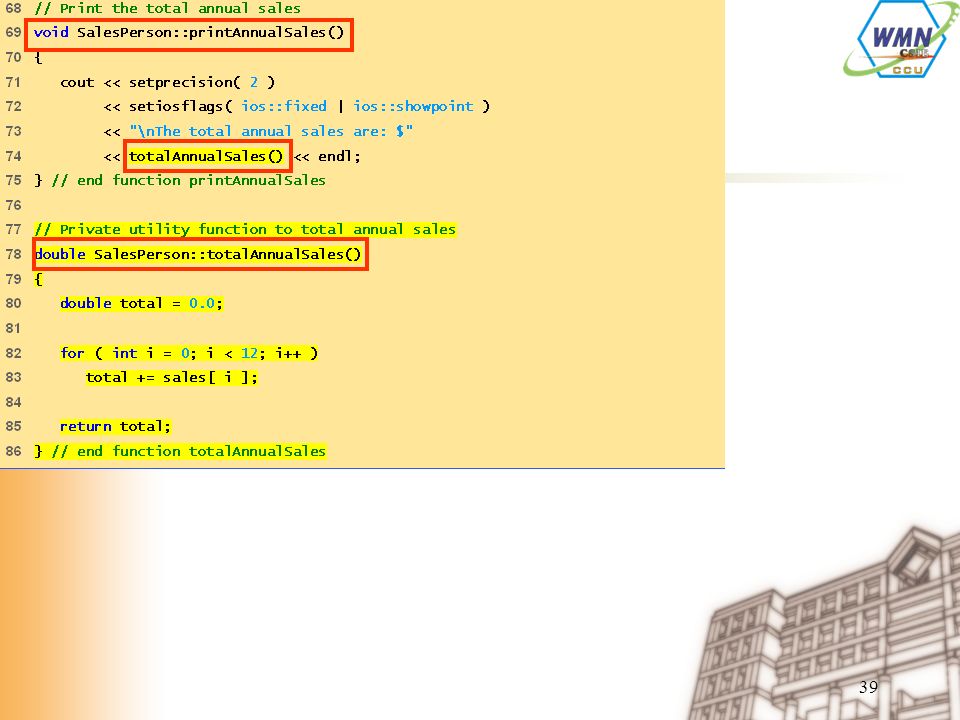Click the WMN CCU logo

click(x=900, y=40)
